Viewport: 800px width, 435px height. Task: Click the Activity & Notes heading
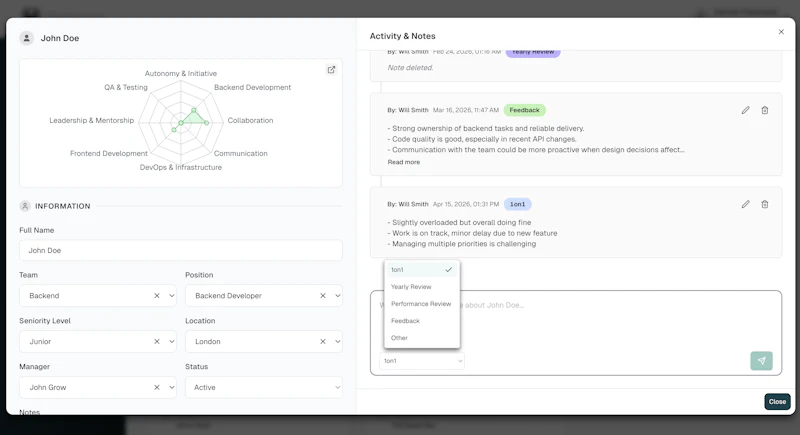coord(403,36)
